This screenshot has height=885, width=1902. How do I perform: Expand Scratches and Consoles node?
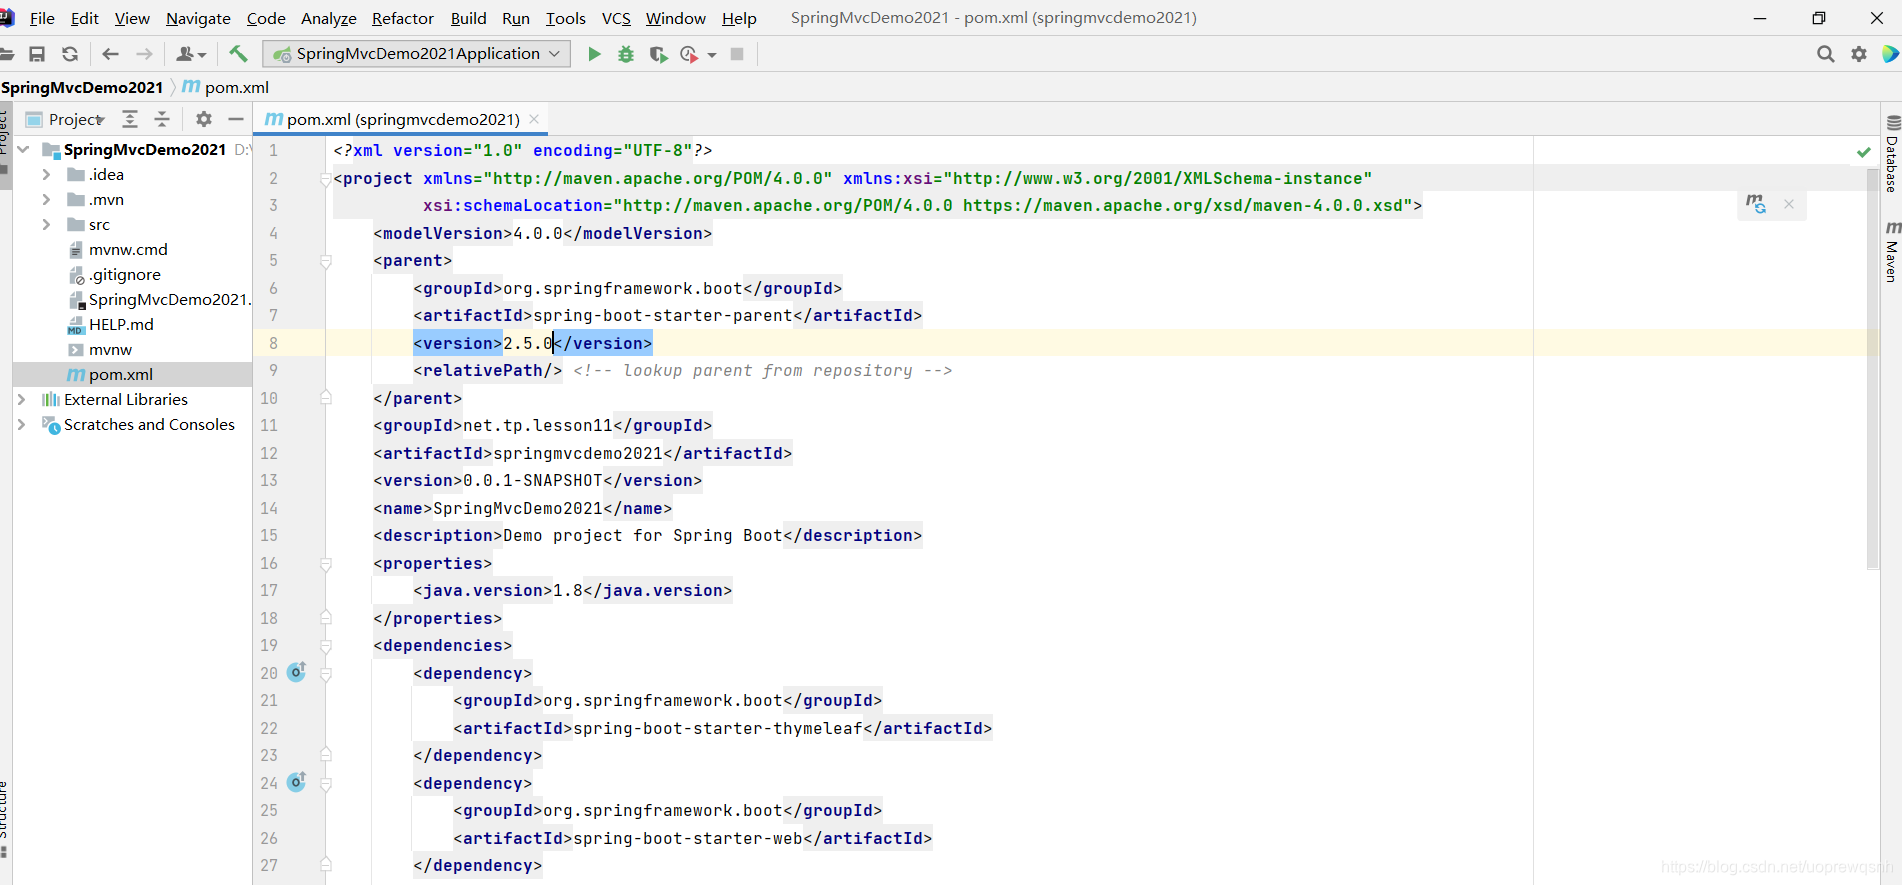[x=22, y=425]
